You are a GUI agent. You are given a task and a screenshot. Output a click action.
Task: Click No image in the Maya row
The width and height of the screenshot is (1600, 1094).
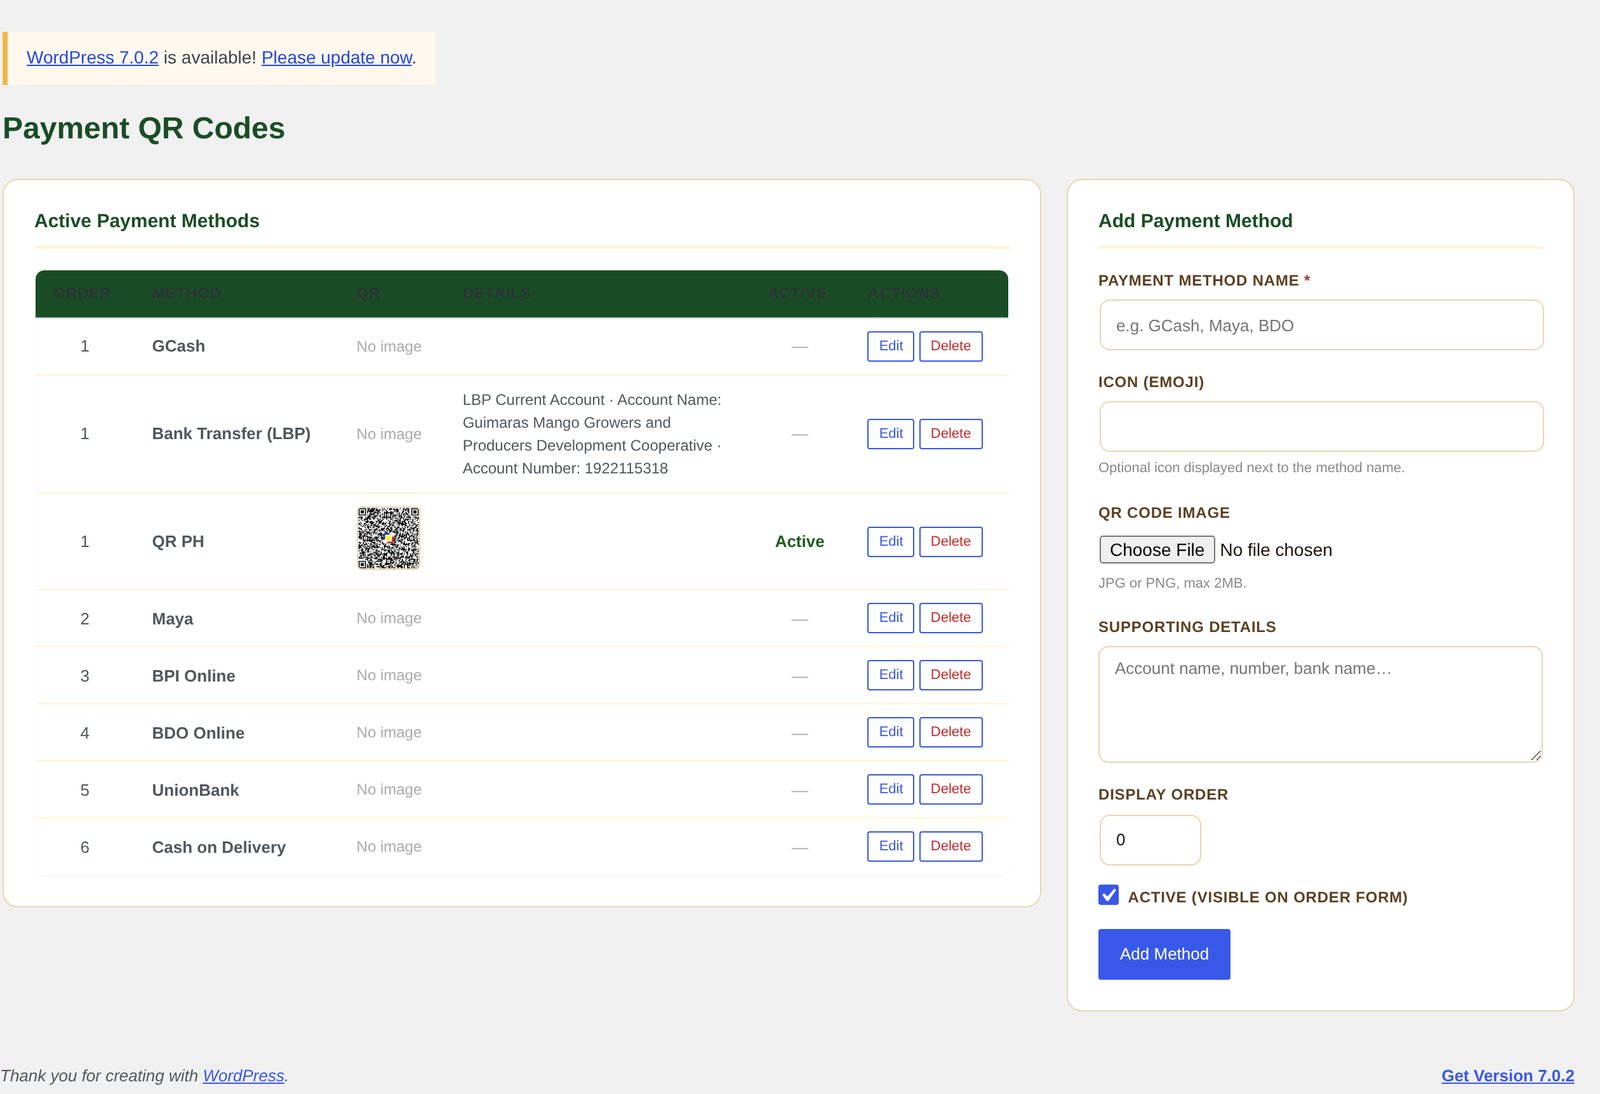pos(389,618)
